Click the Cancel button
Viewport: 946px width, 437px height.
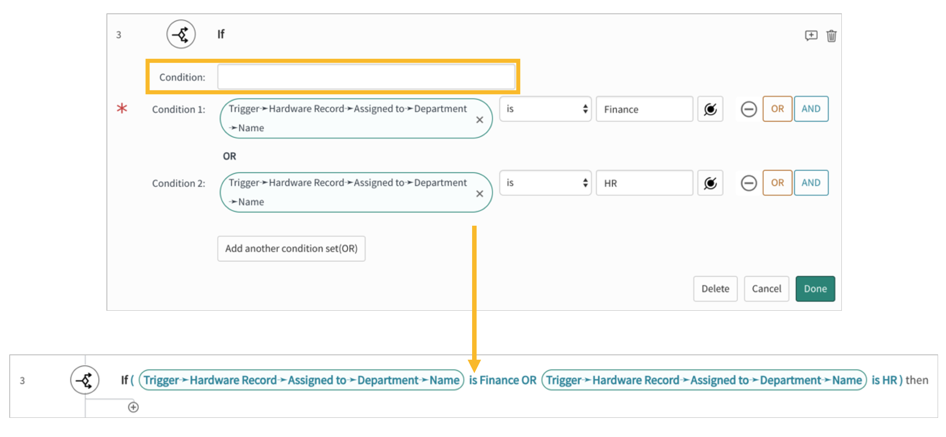coord(766,289)
